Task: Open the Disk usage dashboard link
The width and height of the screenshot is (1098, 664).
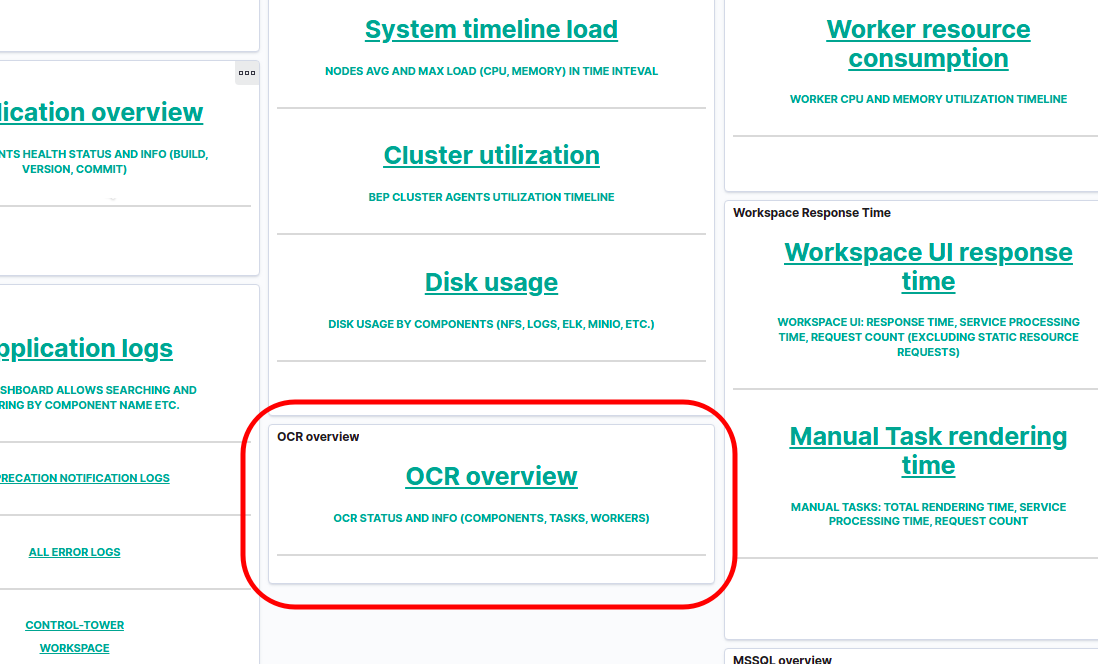Action: pyautogui.click(x=491, y=282)
